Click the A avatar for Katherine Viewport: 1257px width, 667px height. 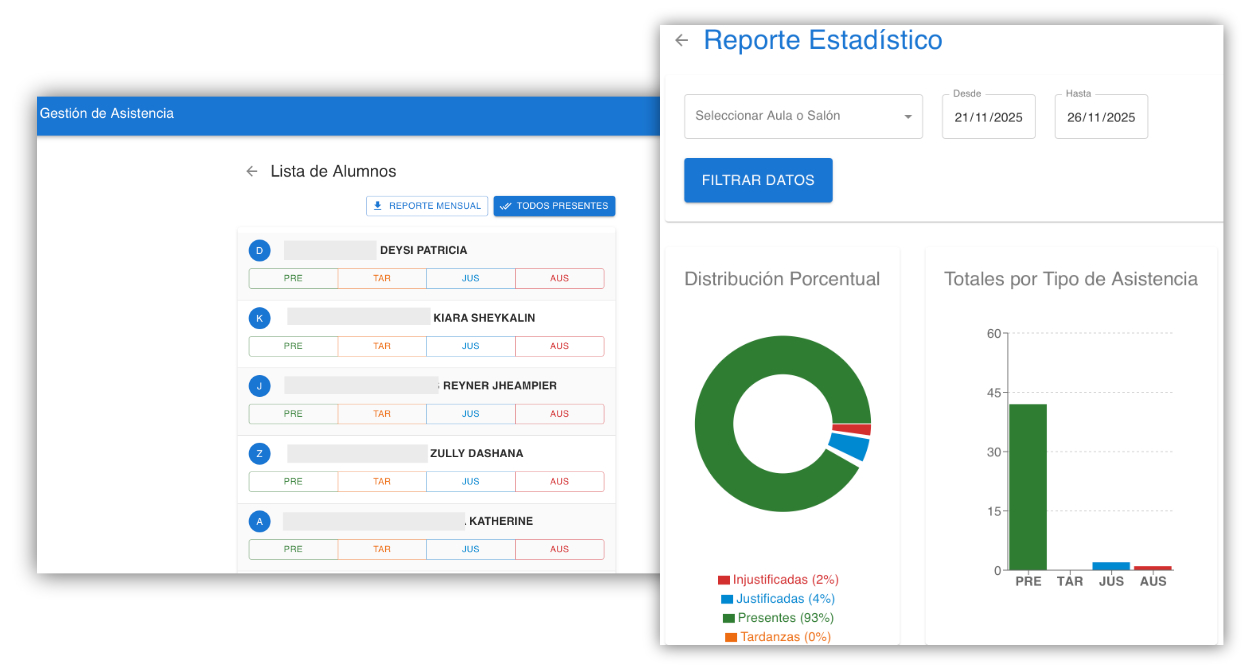(x=259, y=521)
